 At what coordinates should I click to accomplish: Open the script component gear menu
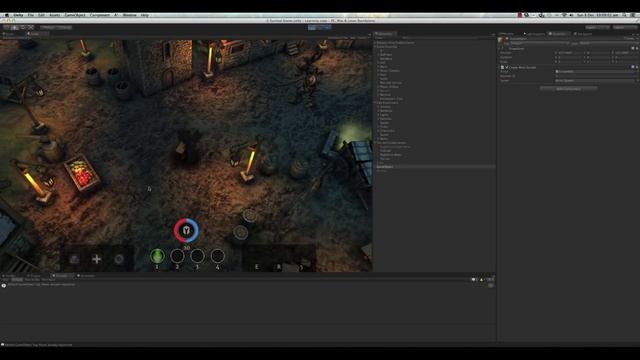[637, 67]
